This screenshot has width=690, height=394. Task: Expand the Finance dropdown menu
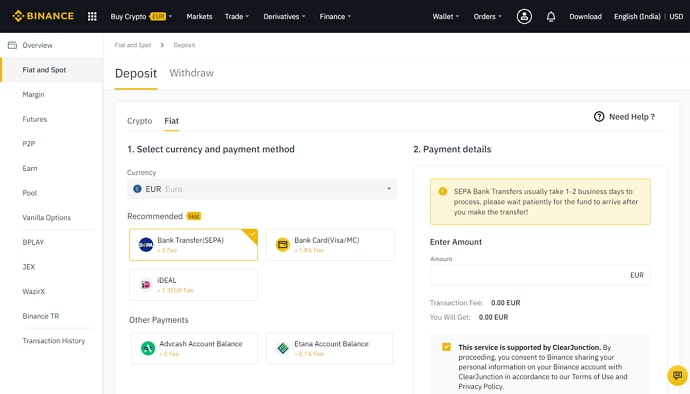coord(335,16)
